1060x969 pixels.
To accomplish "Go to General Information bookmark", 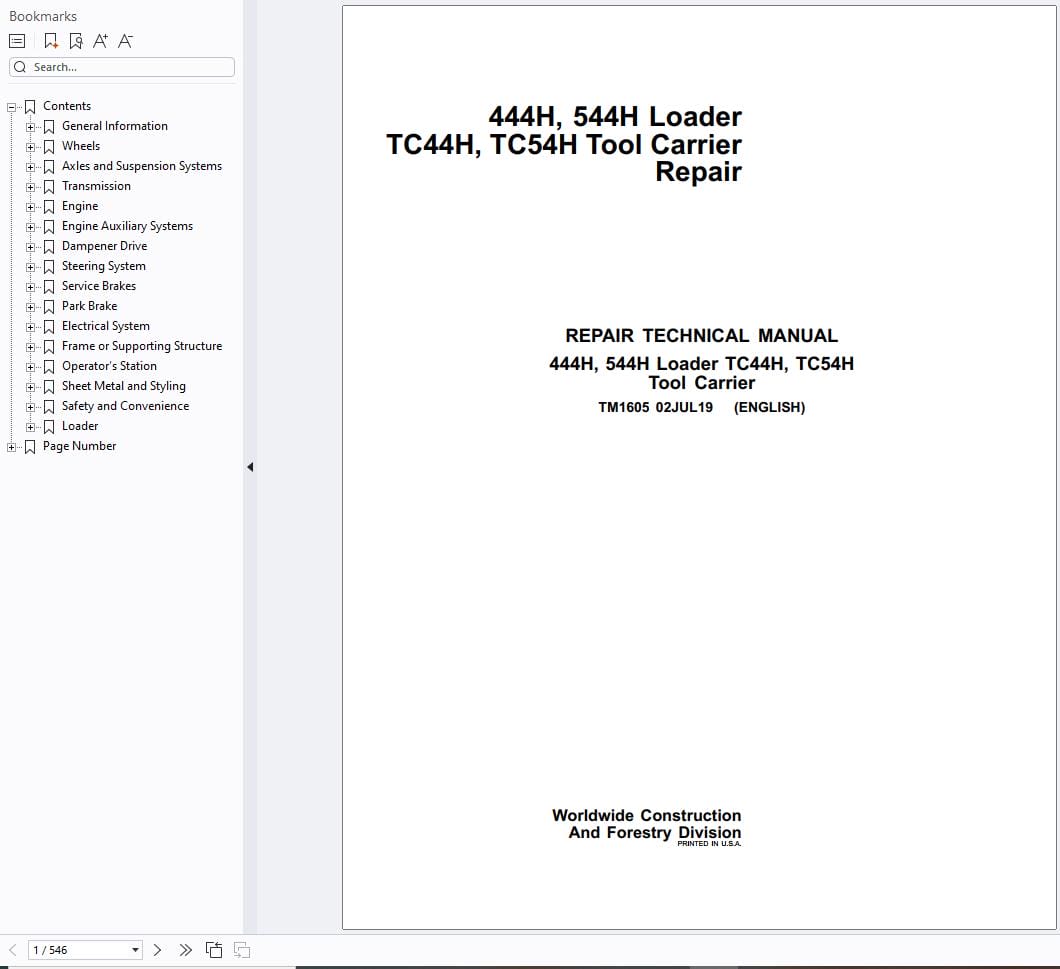I will click(115, 126).
